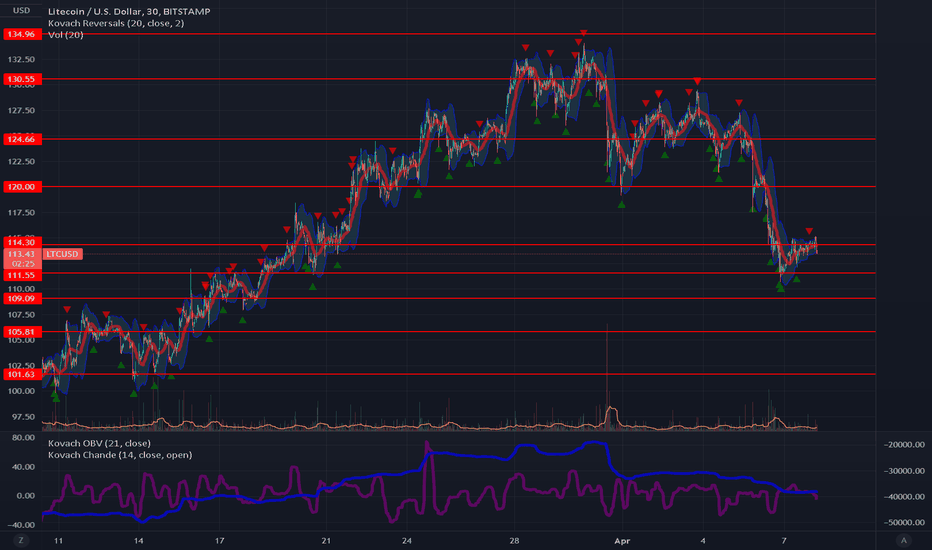Click the 4 date label after Apr
Image resolution: width=932 pixels, height=550 pixels.
[x=703, y=540]
